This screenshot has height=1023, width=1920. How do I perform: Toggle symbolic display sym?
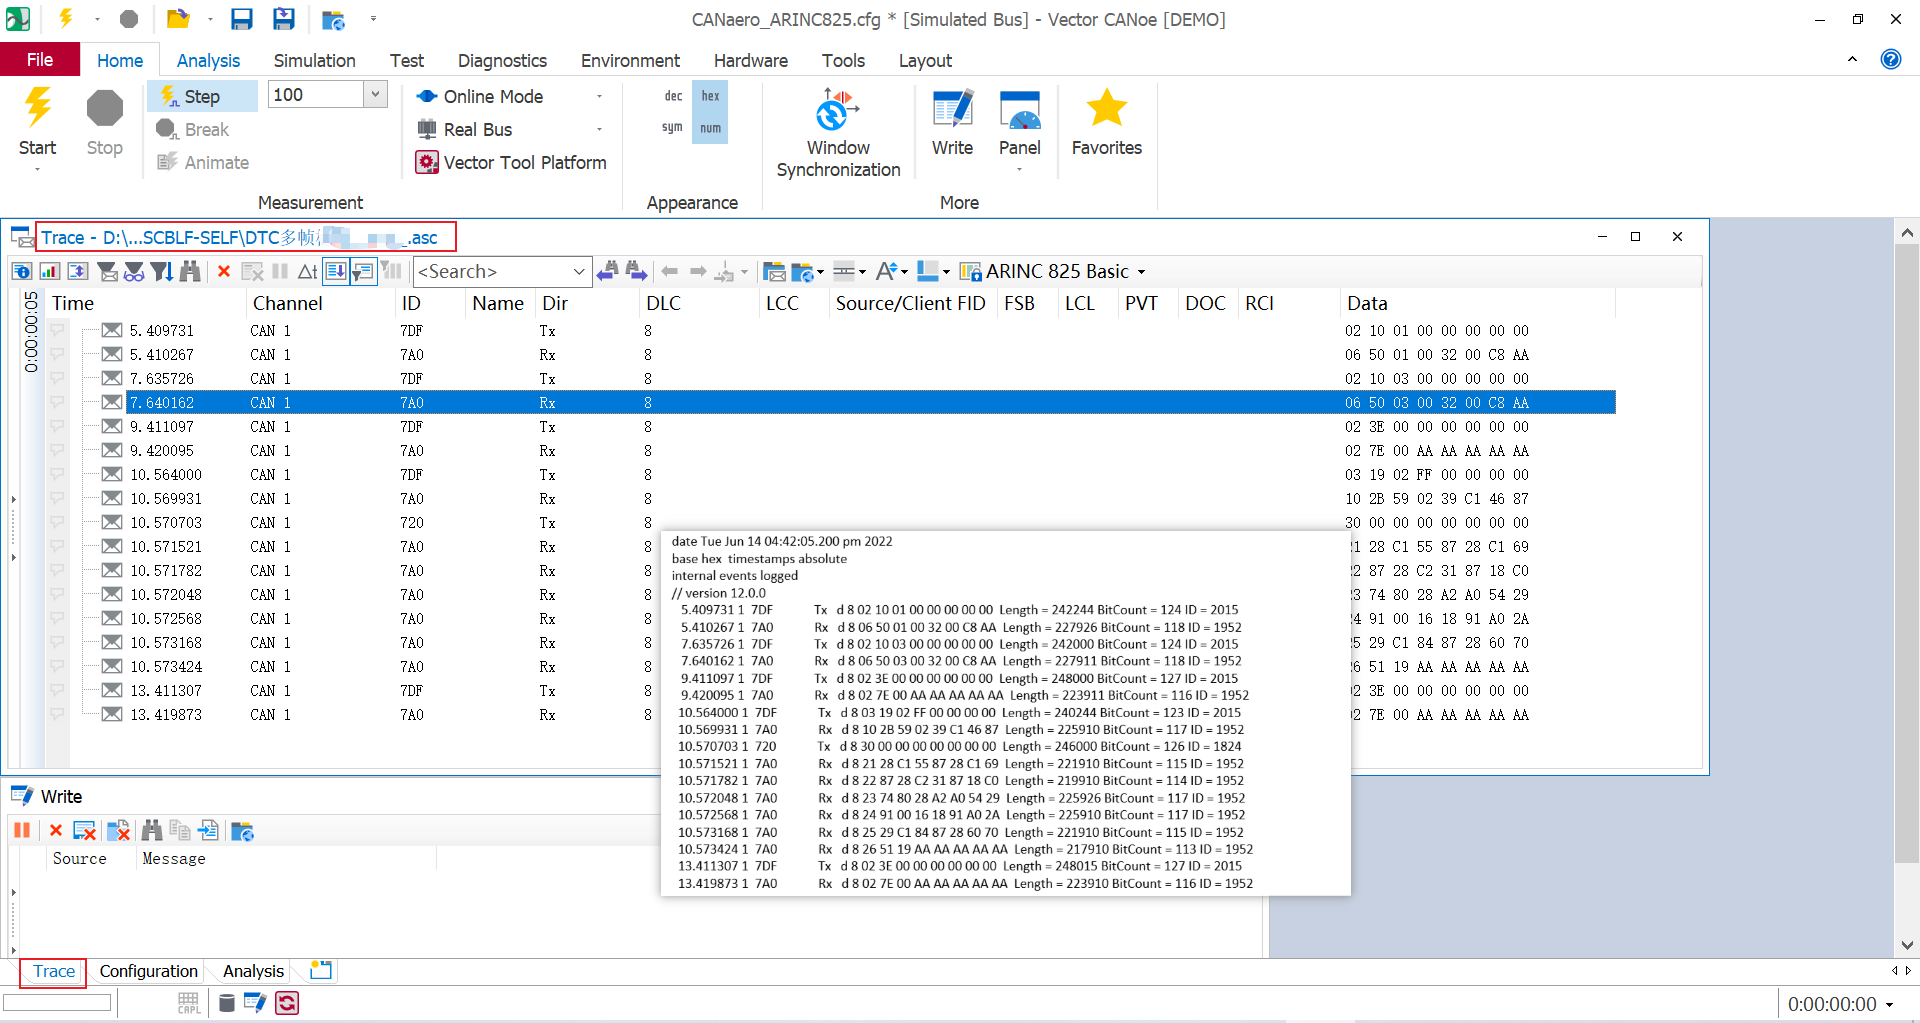pyautogui.click(x=672, y=128)
